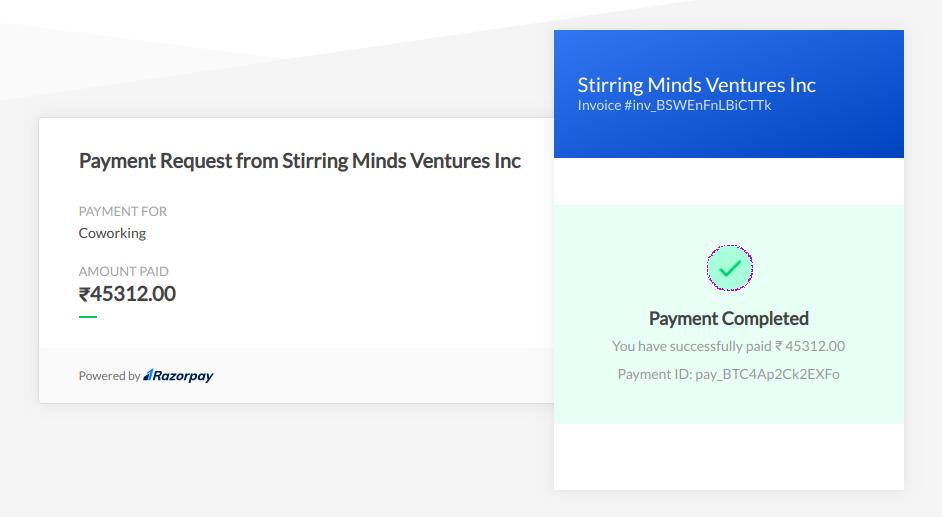Click the Powered by text
The image size is (942, 517).
pyautogui.click(x=109, y=376)
